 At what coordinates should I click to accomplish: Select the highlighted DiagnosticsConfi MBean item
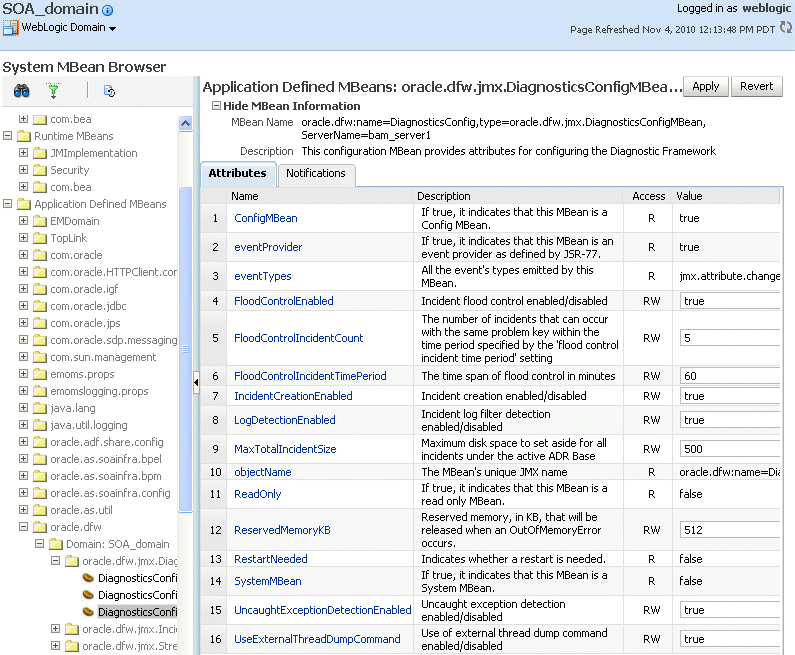tap(137, 612)
